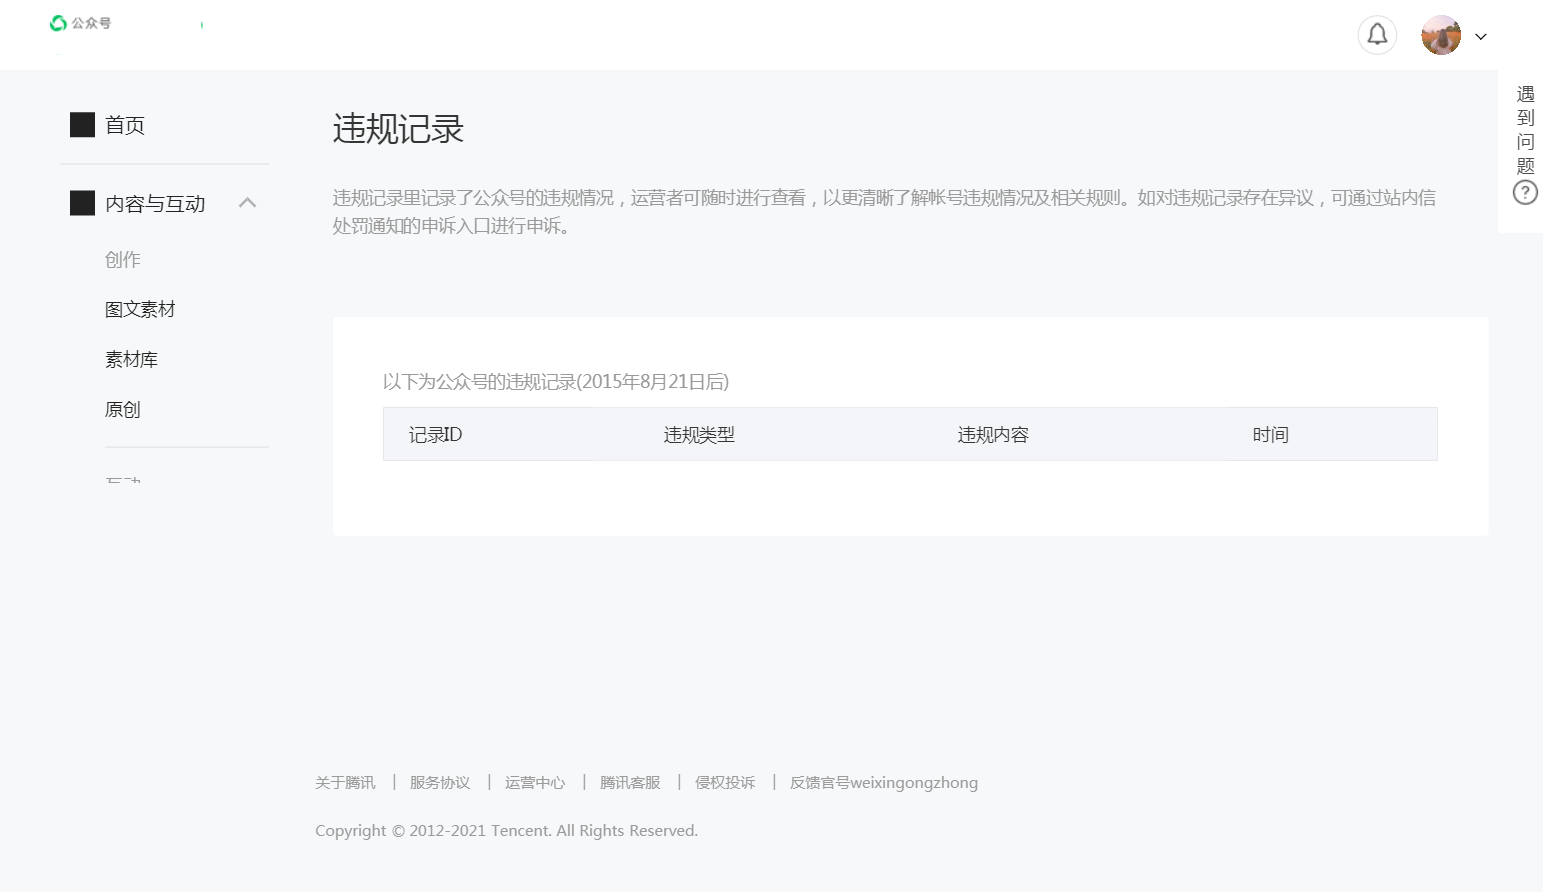
Task: Visit the 运营中心 footer link
Action: click(535, 783)
